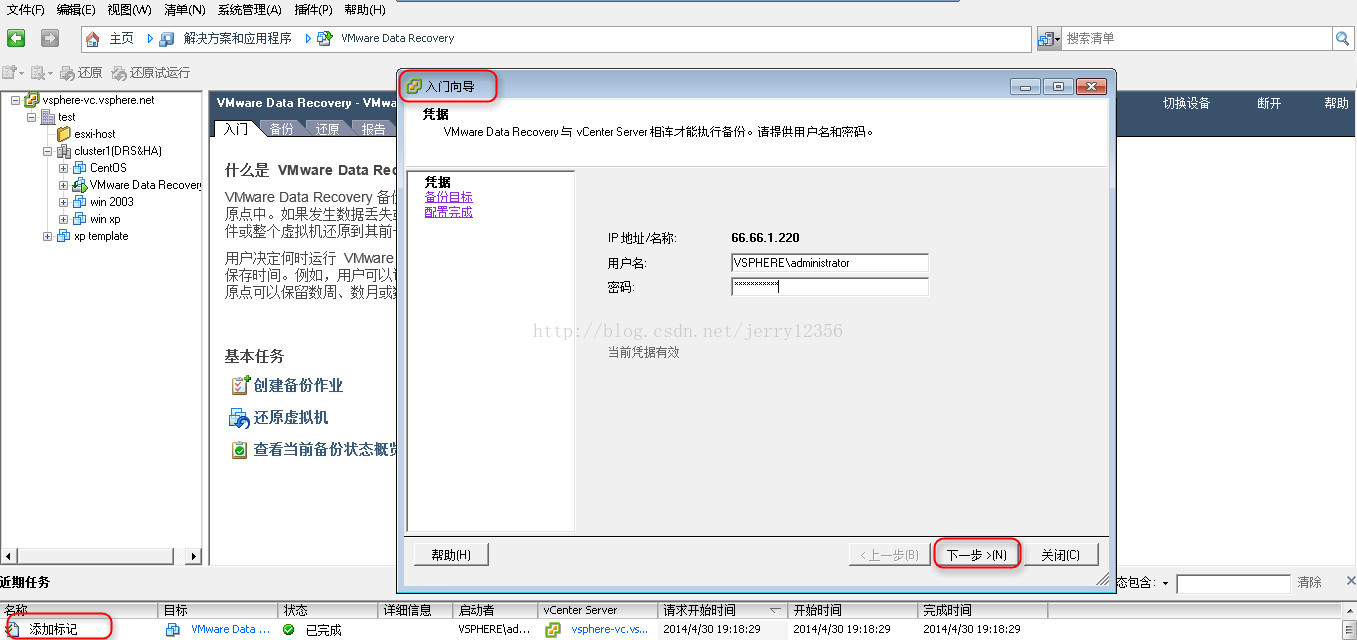Select the esxi-host folder icon
This screenshot has height=640, width=1357.
[x=64, y=134]
